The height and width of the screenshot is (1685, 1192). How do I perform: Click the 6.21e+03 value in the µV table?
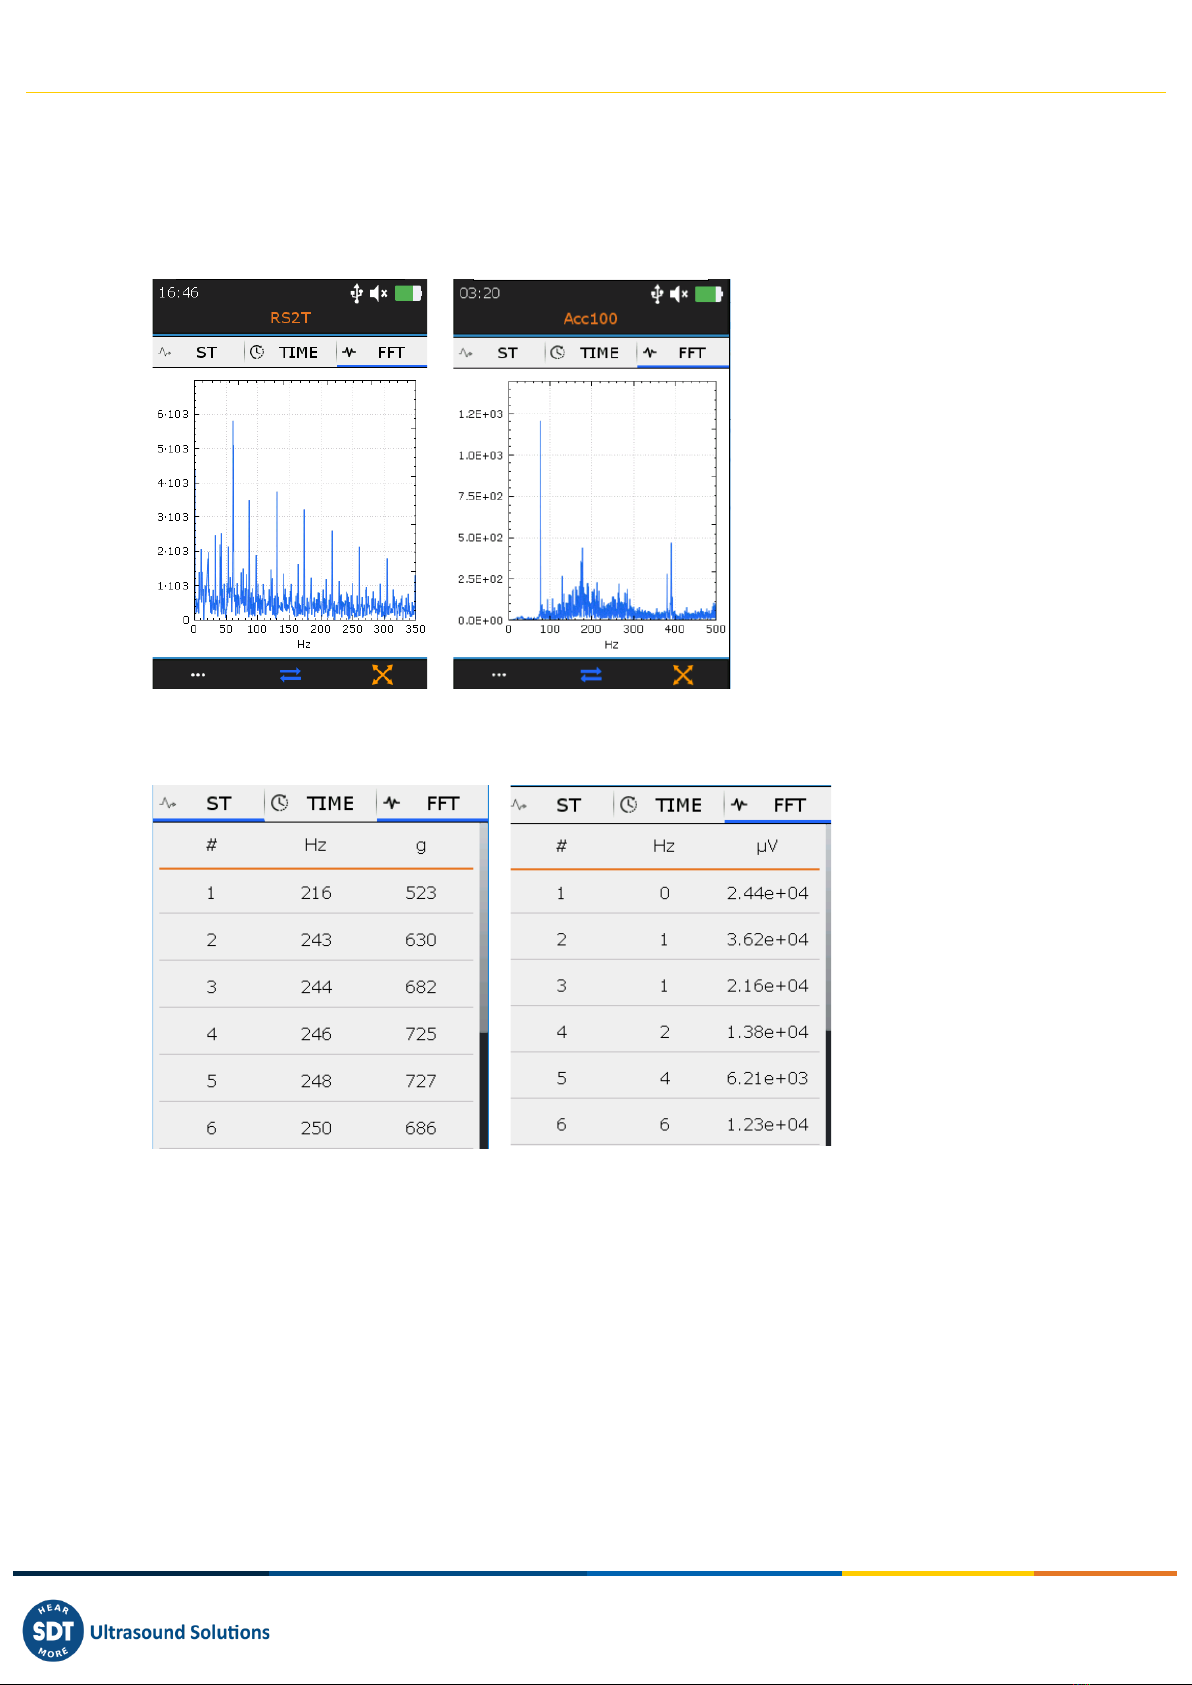point(767,1078)
